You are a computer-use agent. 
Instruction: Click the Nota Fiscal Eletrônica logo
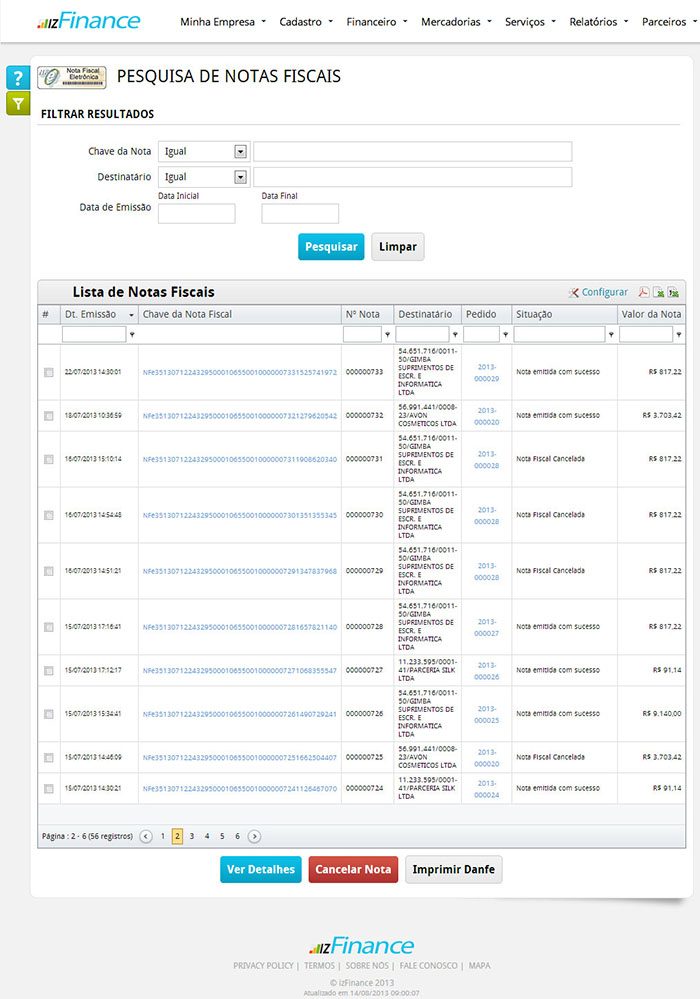[x=71, y=77]
